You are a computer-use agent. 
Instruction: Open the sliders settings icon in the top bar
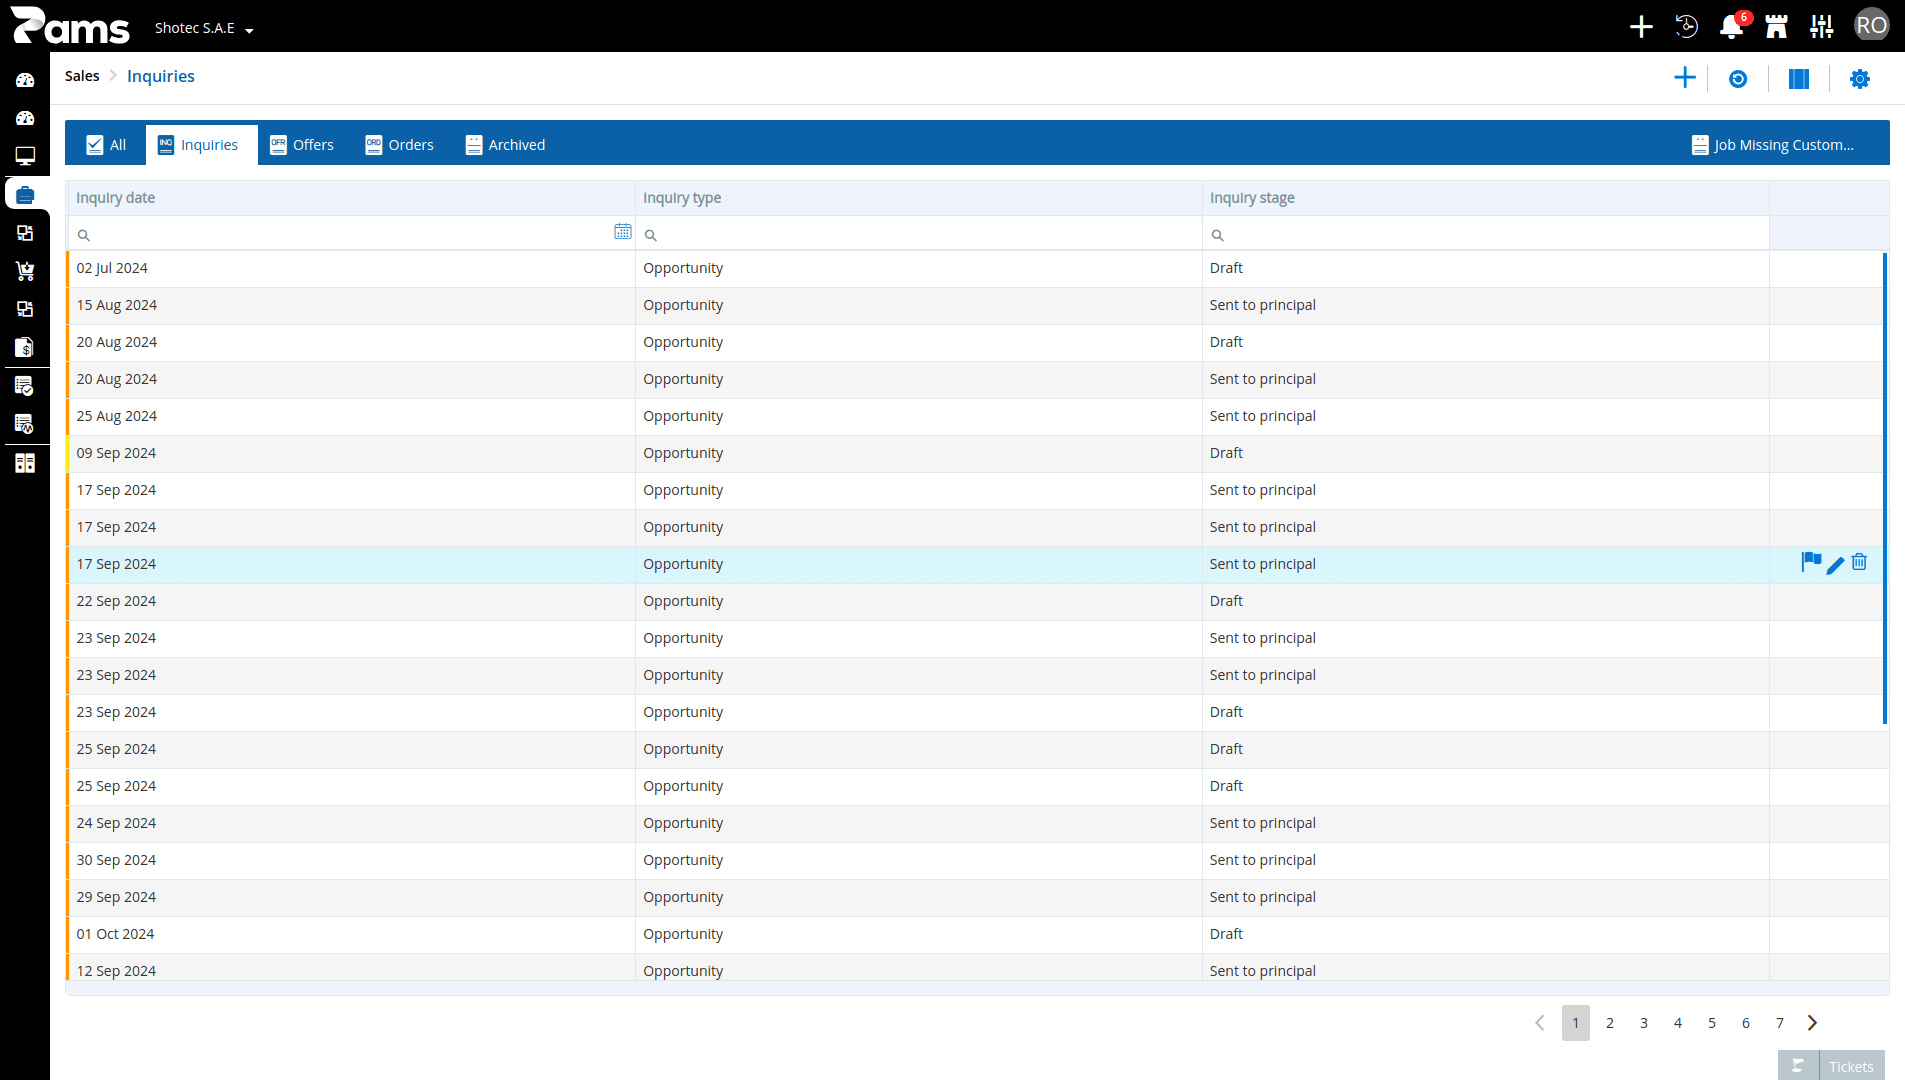point(1822,27)
